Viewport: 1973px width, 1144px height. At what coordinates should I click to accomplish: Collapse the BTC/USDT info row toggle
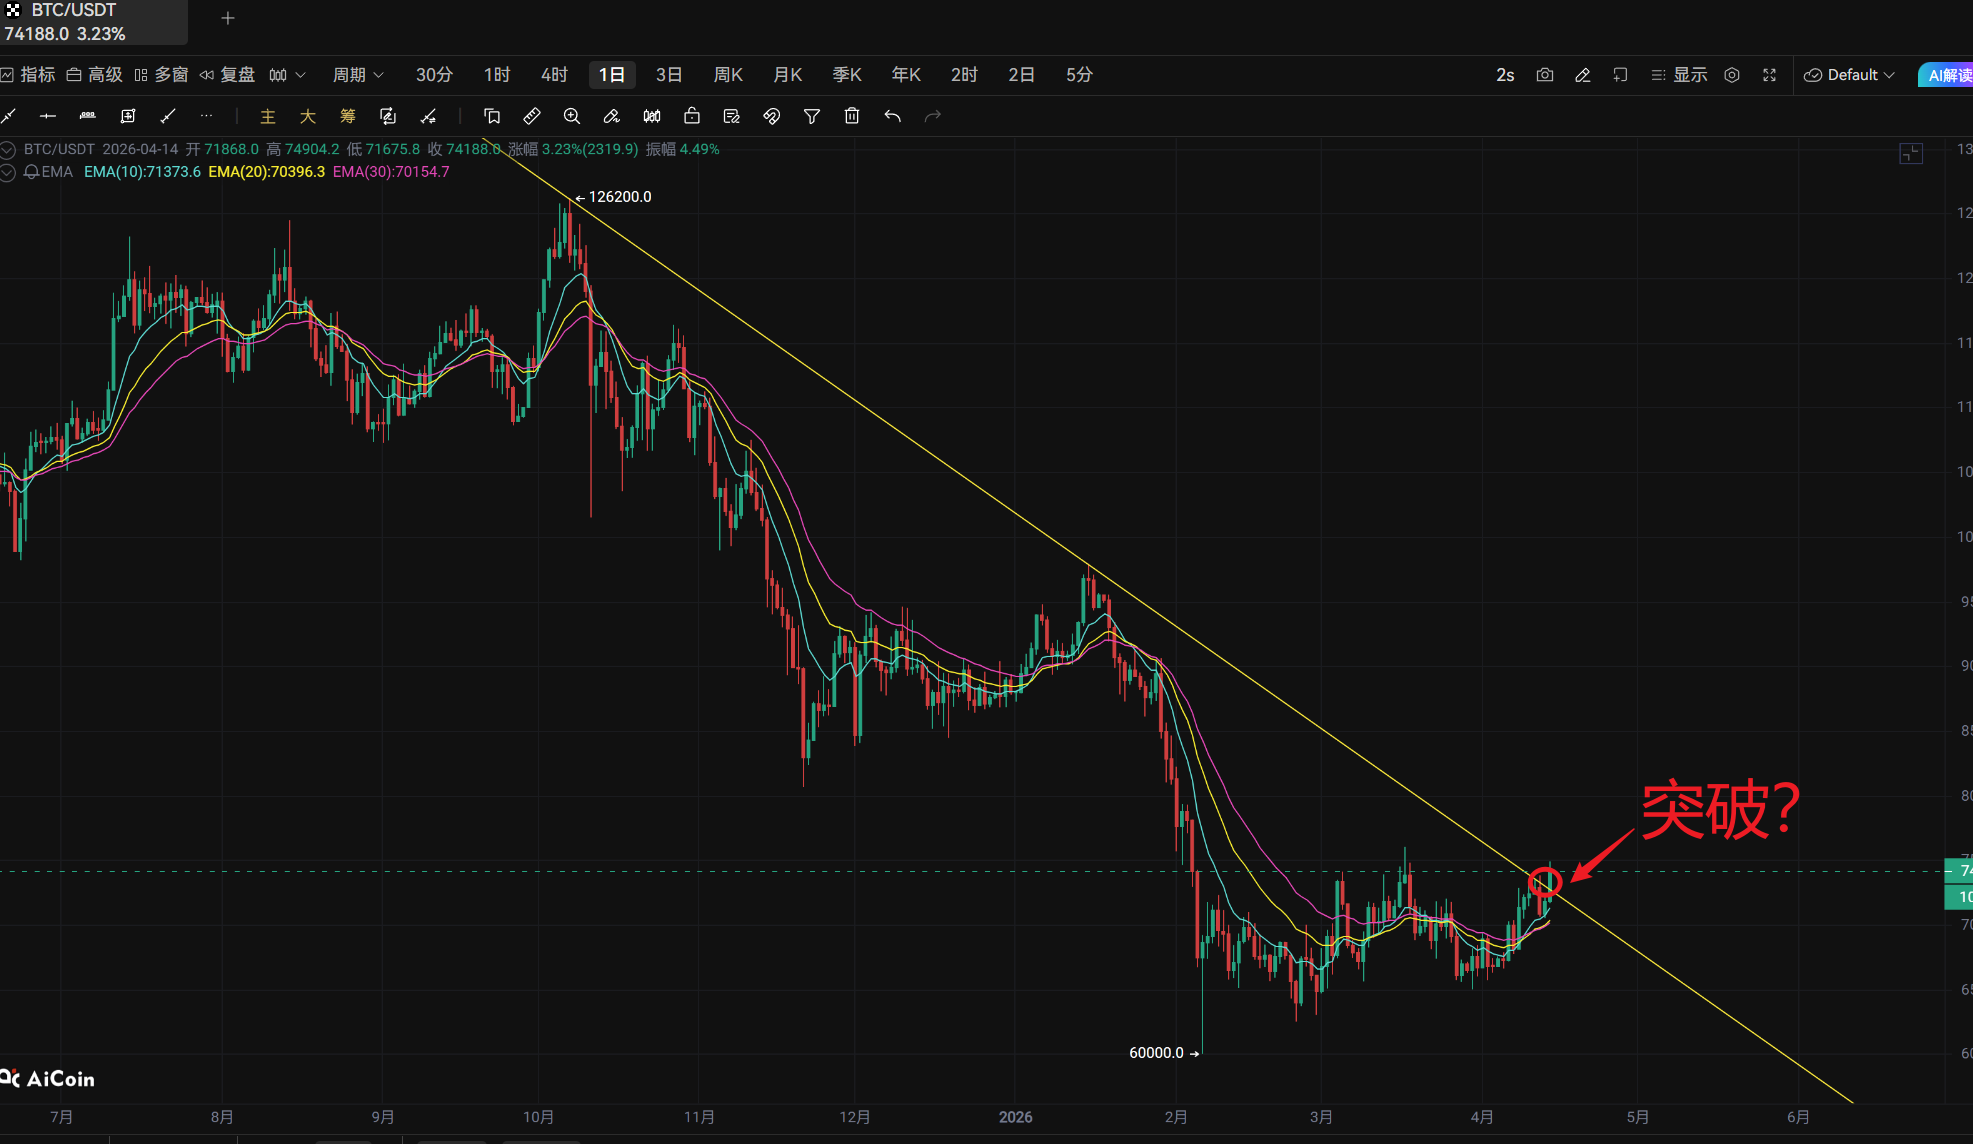pyautogui.click(x=8, y=150)
